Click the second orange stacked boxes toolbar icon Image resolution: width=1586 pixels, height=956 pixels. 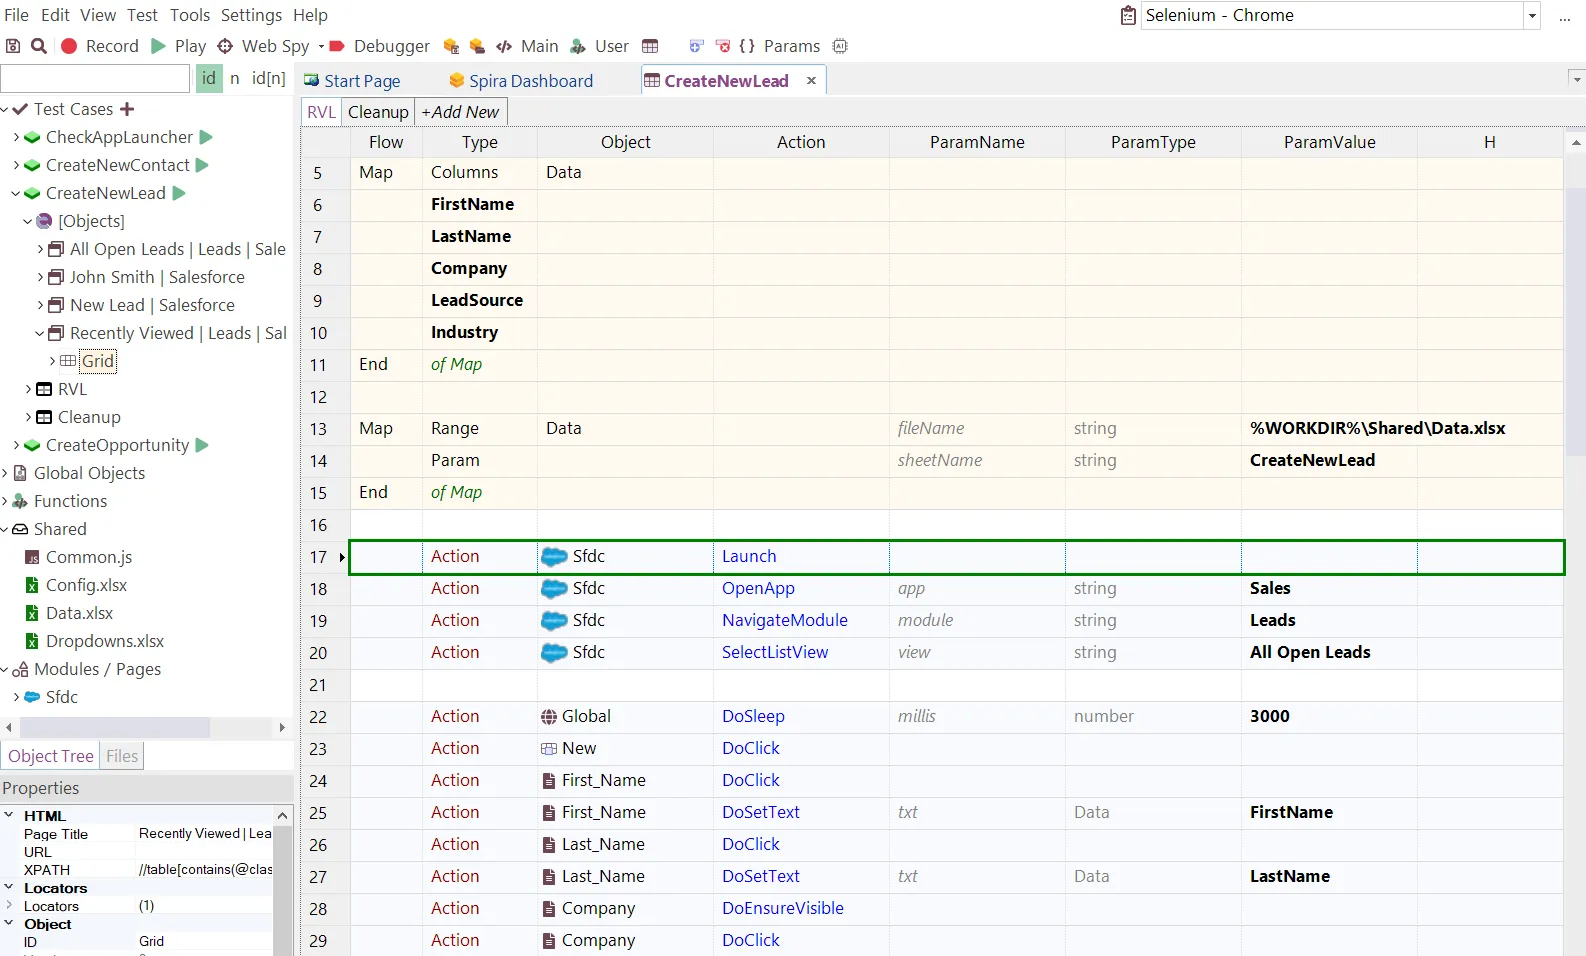tap(477, 46)
